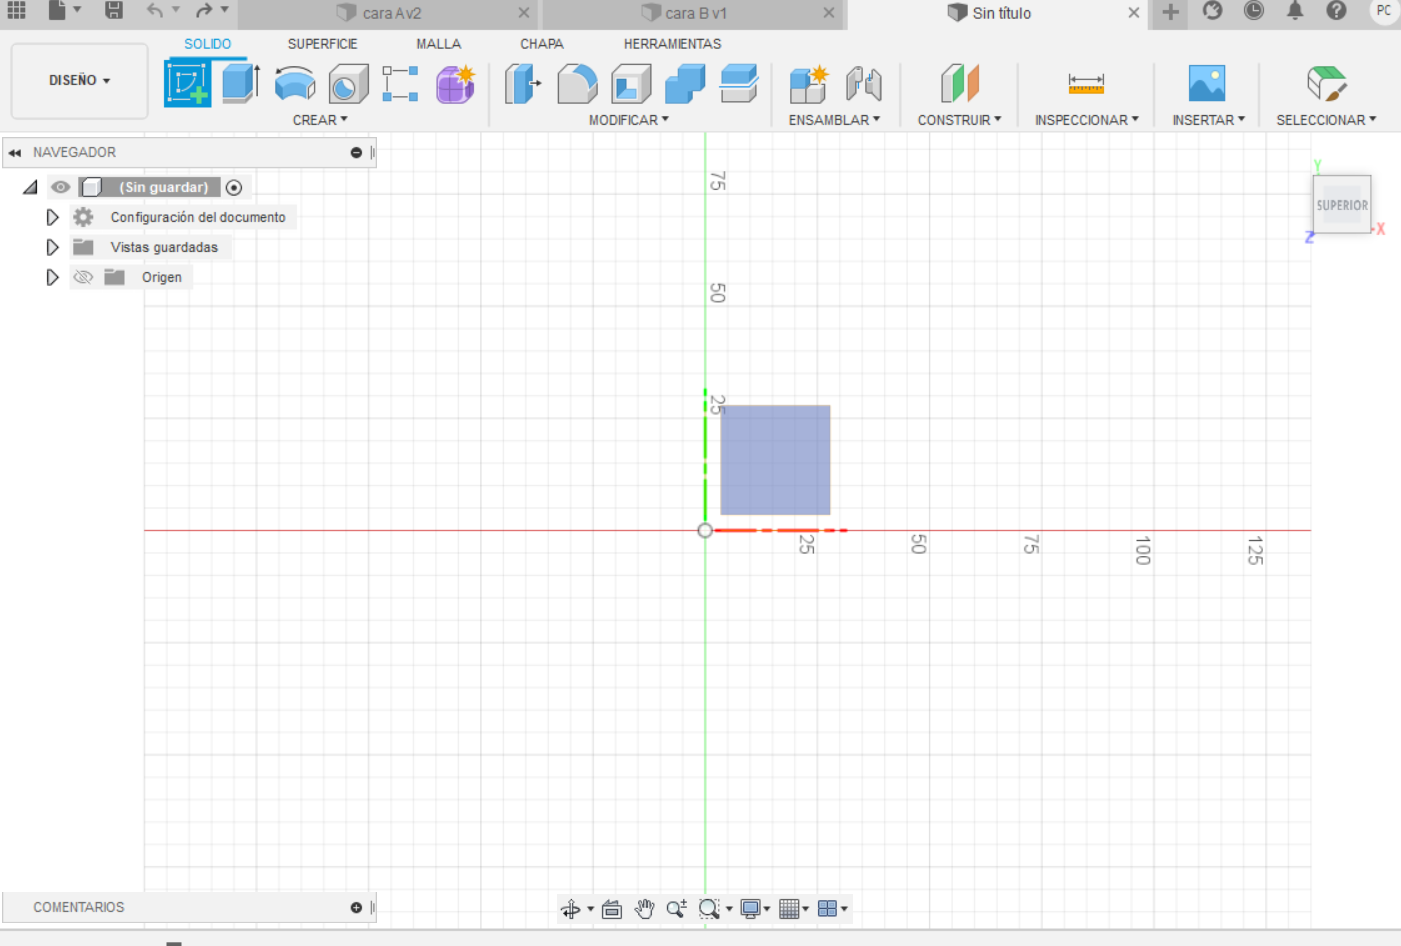Screen dimensions: 1401x946
Task: Open the notifications bell
Action: tap(1295, 11)
